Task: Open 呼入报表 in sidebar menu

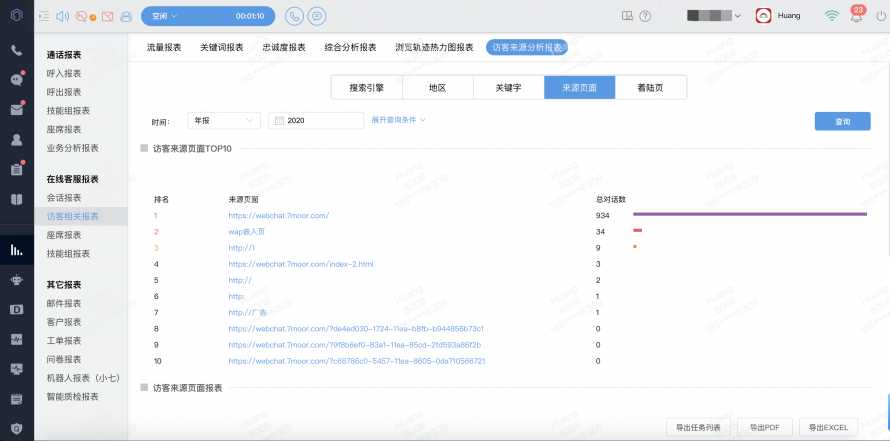Action: coord(64,74)
